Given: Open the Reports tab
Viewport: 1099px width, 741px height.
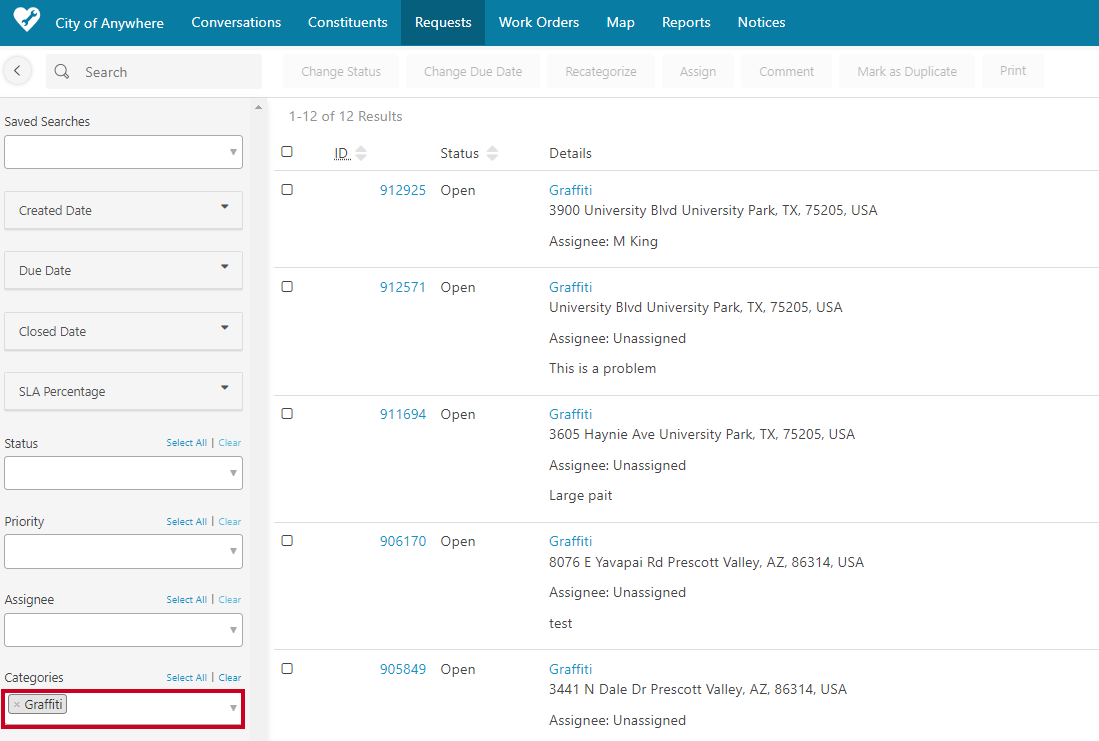Looking at the screenshot, I should pos(686,22).
